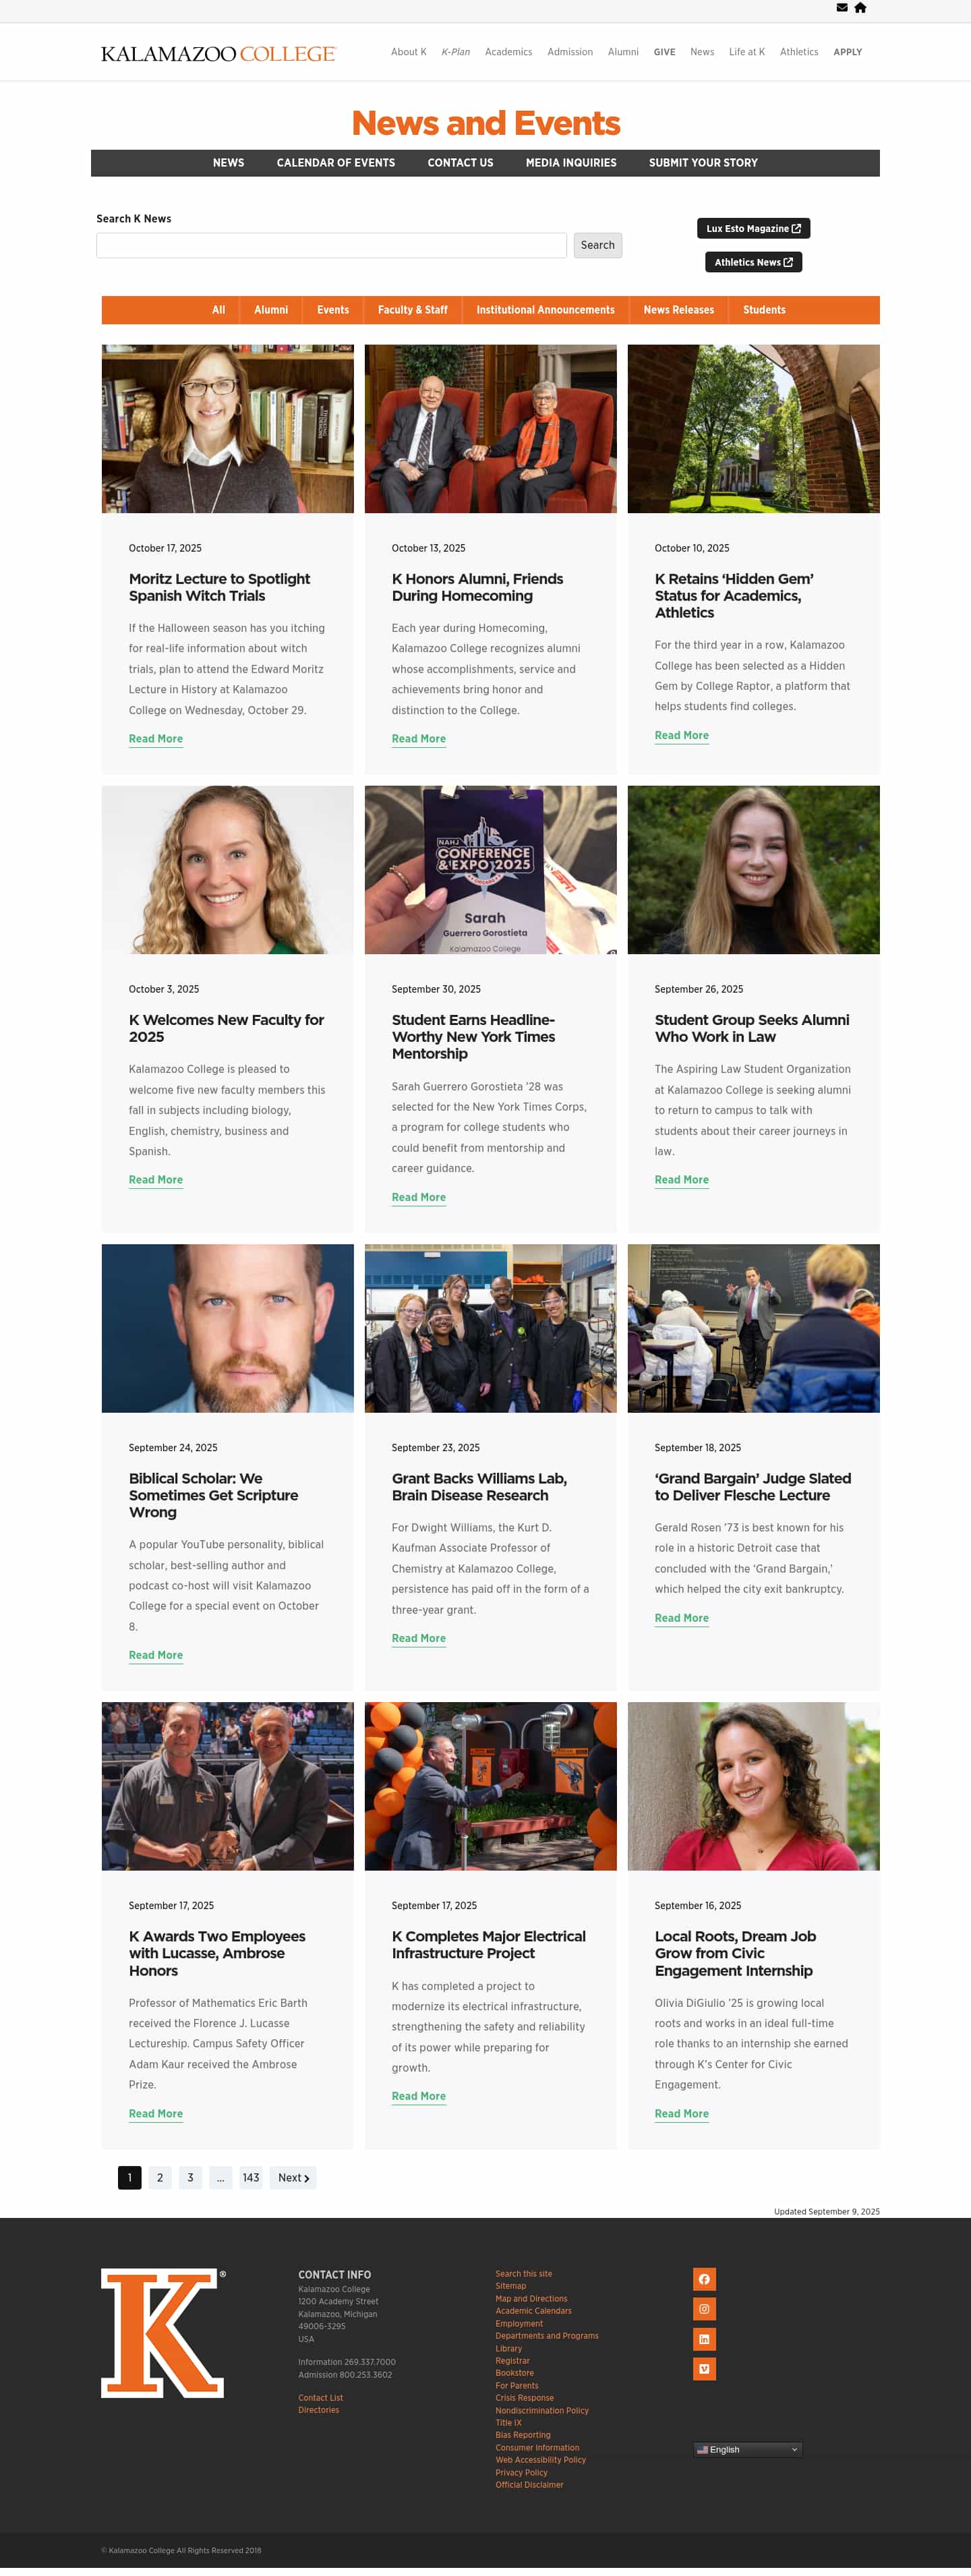This screenshot has height=2576, width=971.
Task: Open the LinkedIn icon in the footer
Action: click(704, 2339)
